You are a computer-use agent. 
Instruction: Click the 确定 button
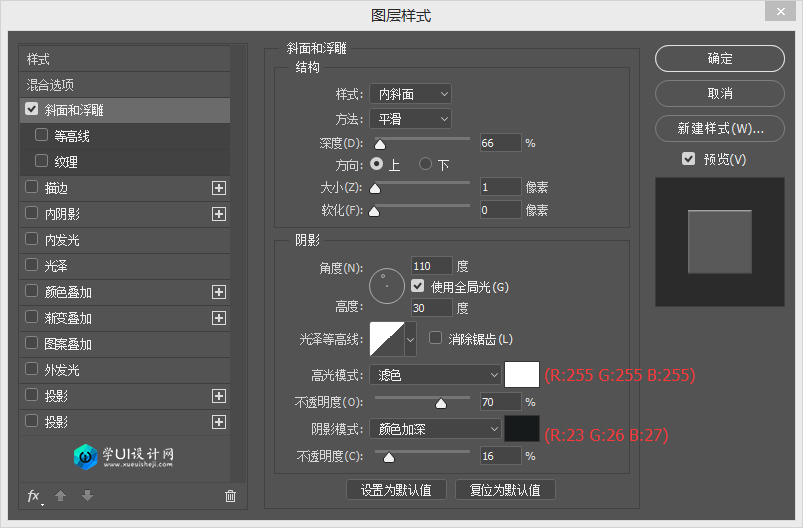pyautogui.click(x=720, y=59)
